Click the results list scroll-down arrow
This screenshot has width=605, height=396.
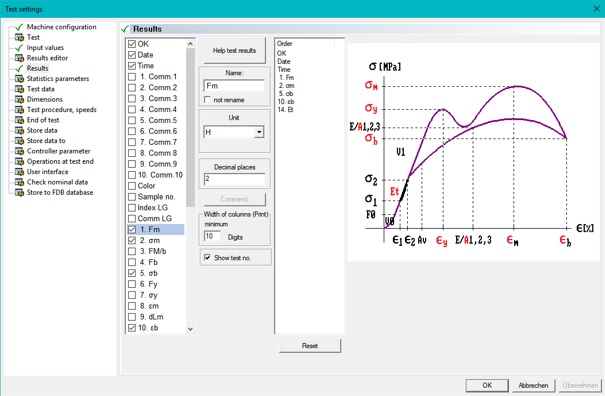pyautogui.click(x=190, y=329)
